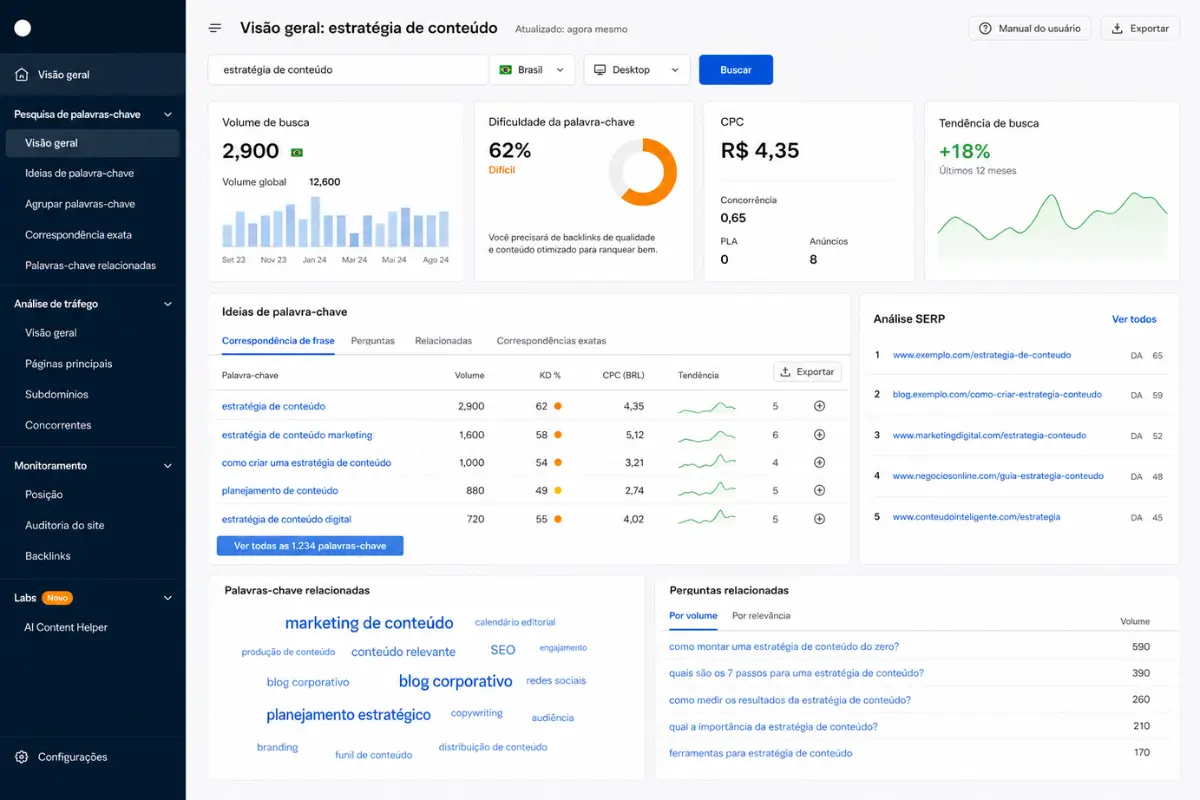Collapse the Pesquisa de palavras-chave section

coord(168,115)
